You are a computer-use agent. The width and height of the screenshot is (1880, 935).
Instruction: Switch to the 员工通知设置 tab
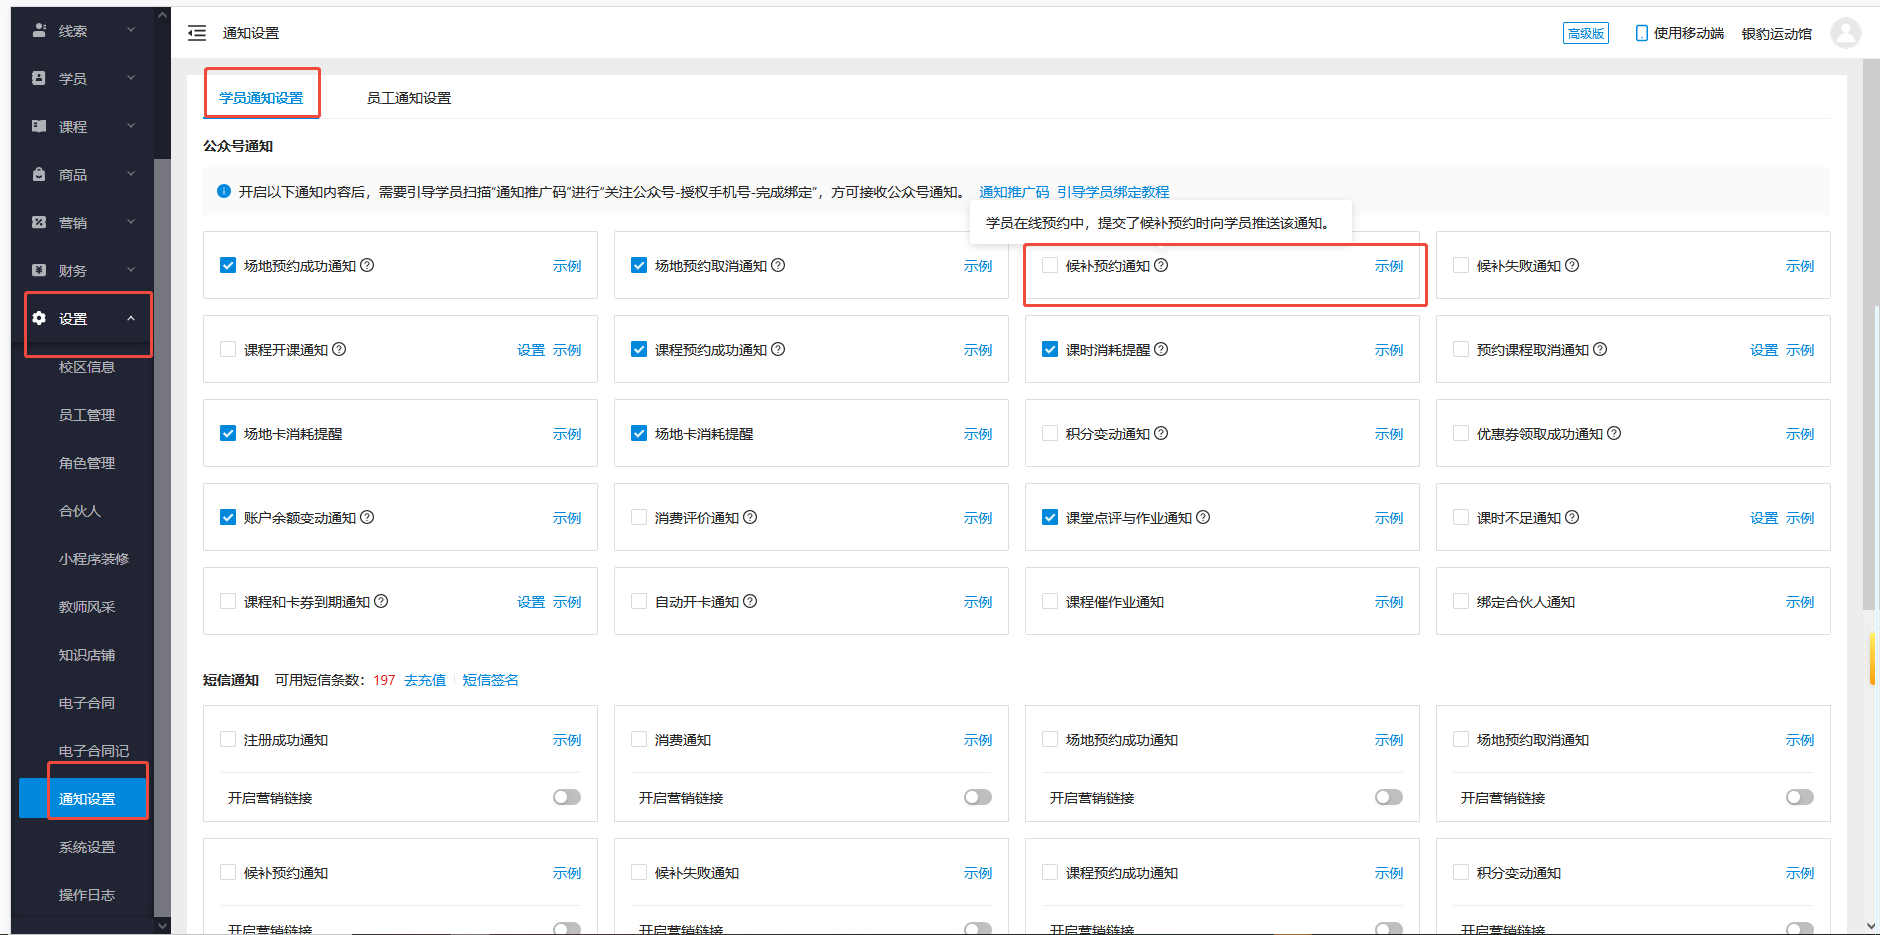[408, 98]
